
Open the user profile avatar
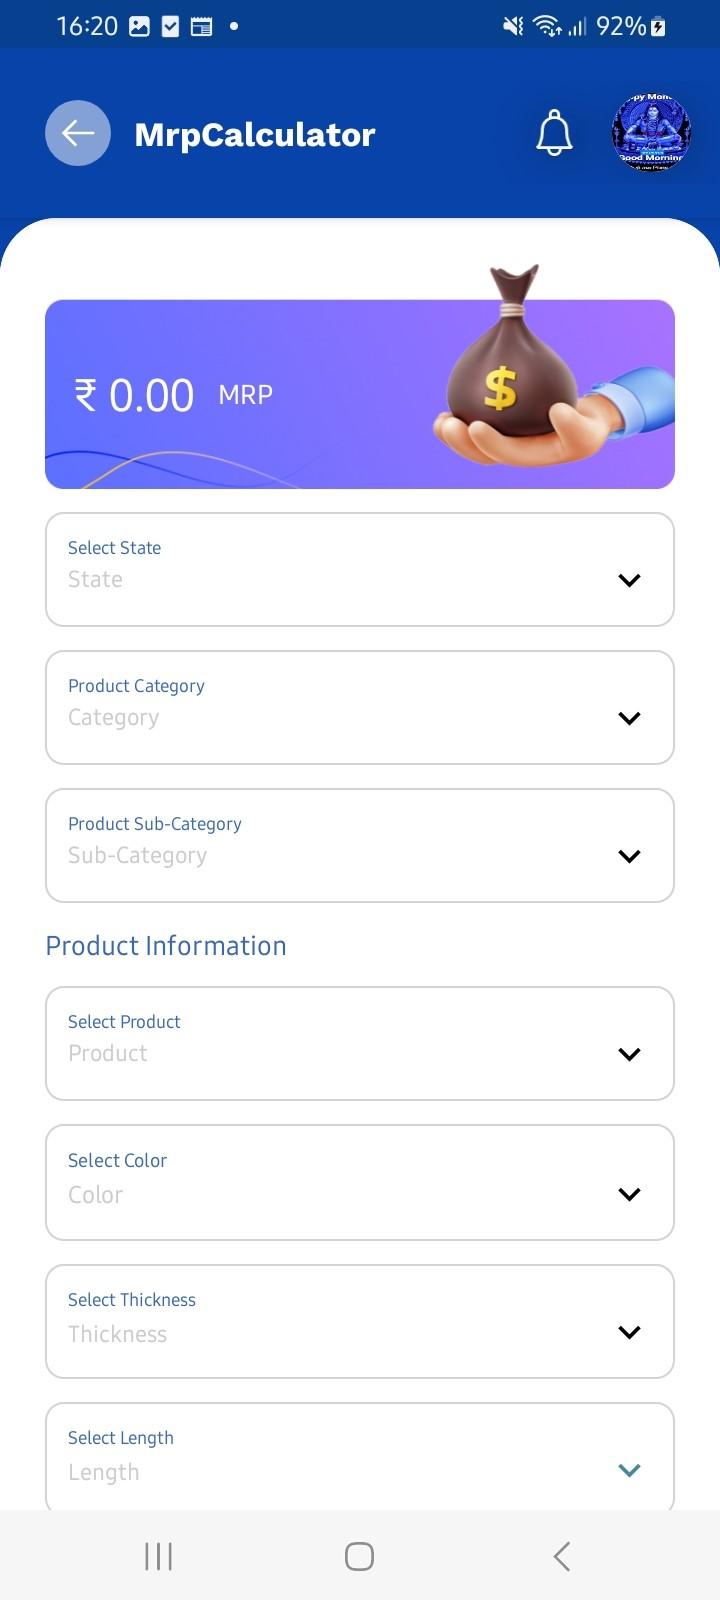(651, 133)
